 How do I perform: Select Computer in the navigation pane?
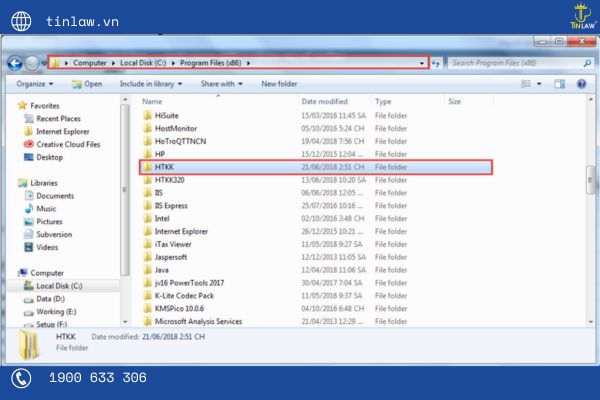point(47,273)
